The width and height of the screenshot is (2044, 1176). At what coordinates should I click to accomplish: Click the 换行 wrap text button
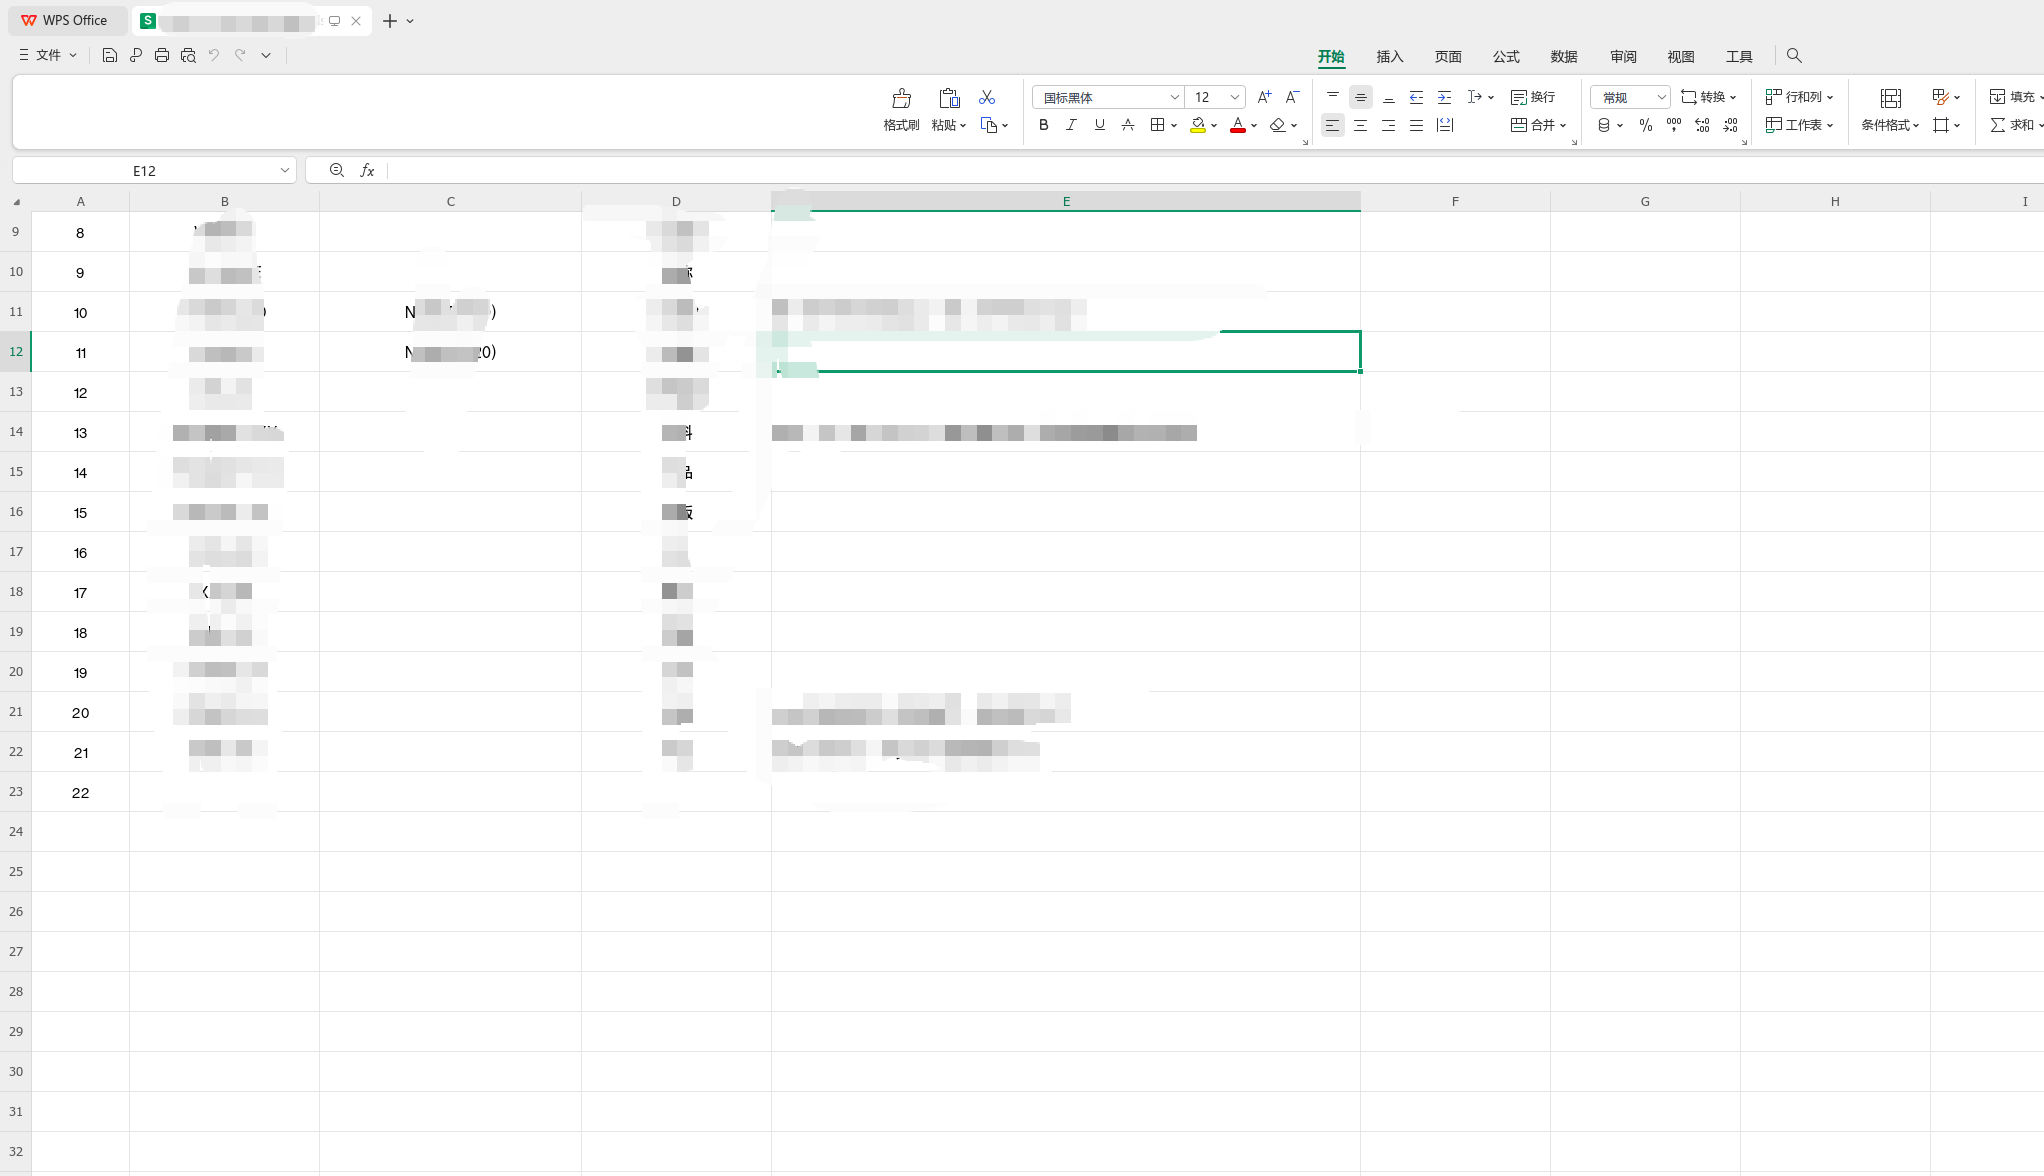point(1533,97)
